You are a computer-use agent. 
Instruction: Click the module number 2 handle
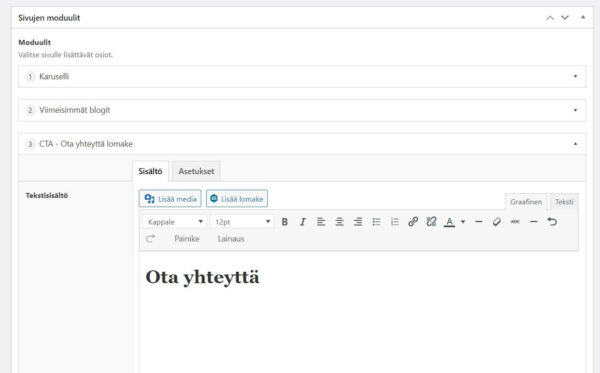coord(30,110)
